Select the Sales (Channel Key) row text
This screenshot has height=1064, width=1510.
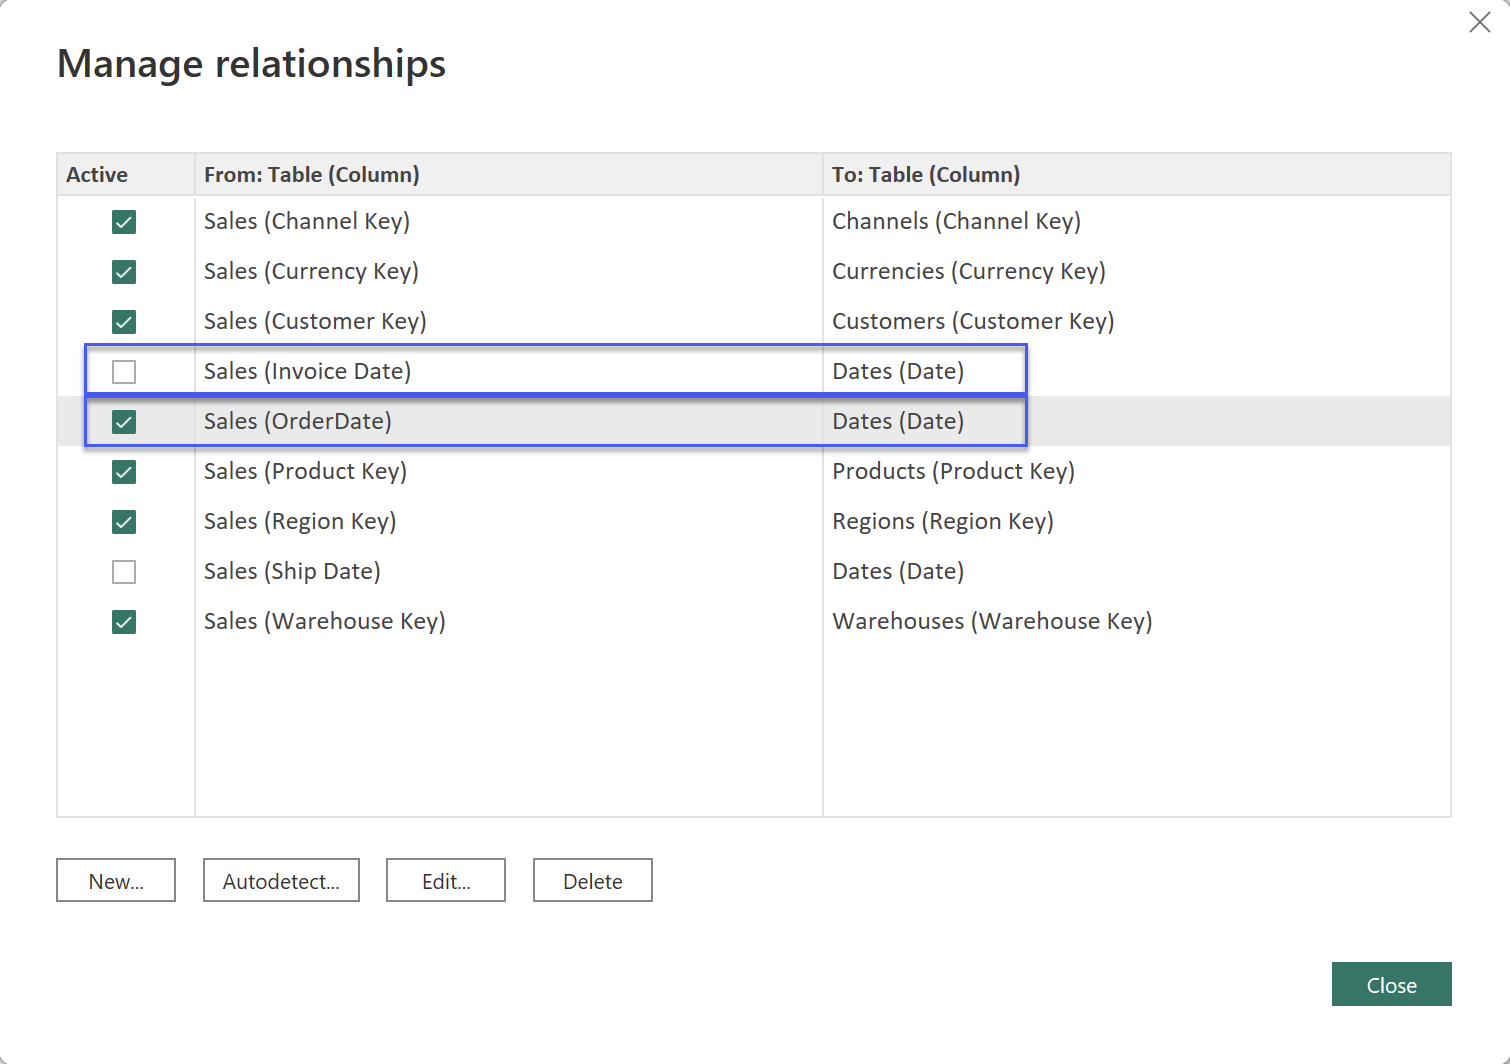(x=307, y=221)
